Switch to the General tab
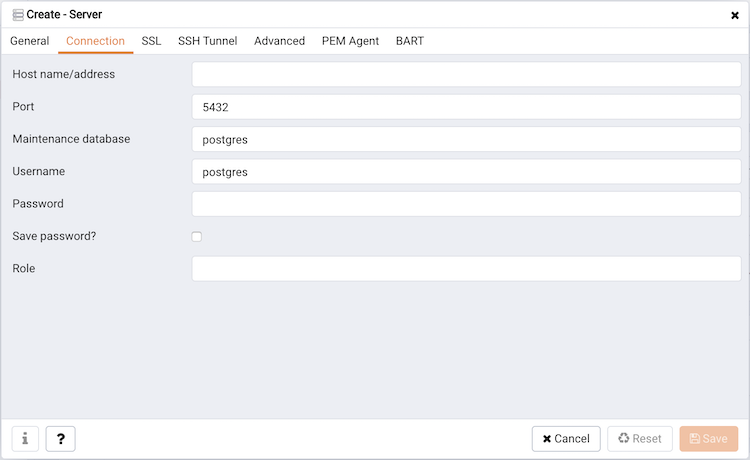This screenshot has height=460, width=750. [x=30, y=41]
